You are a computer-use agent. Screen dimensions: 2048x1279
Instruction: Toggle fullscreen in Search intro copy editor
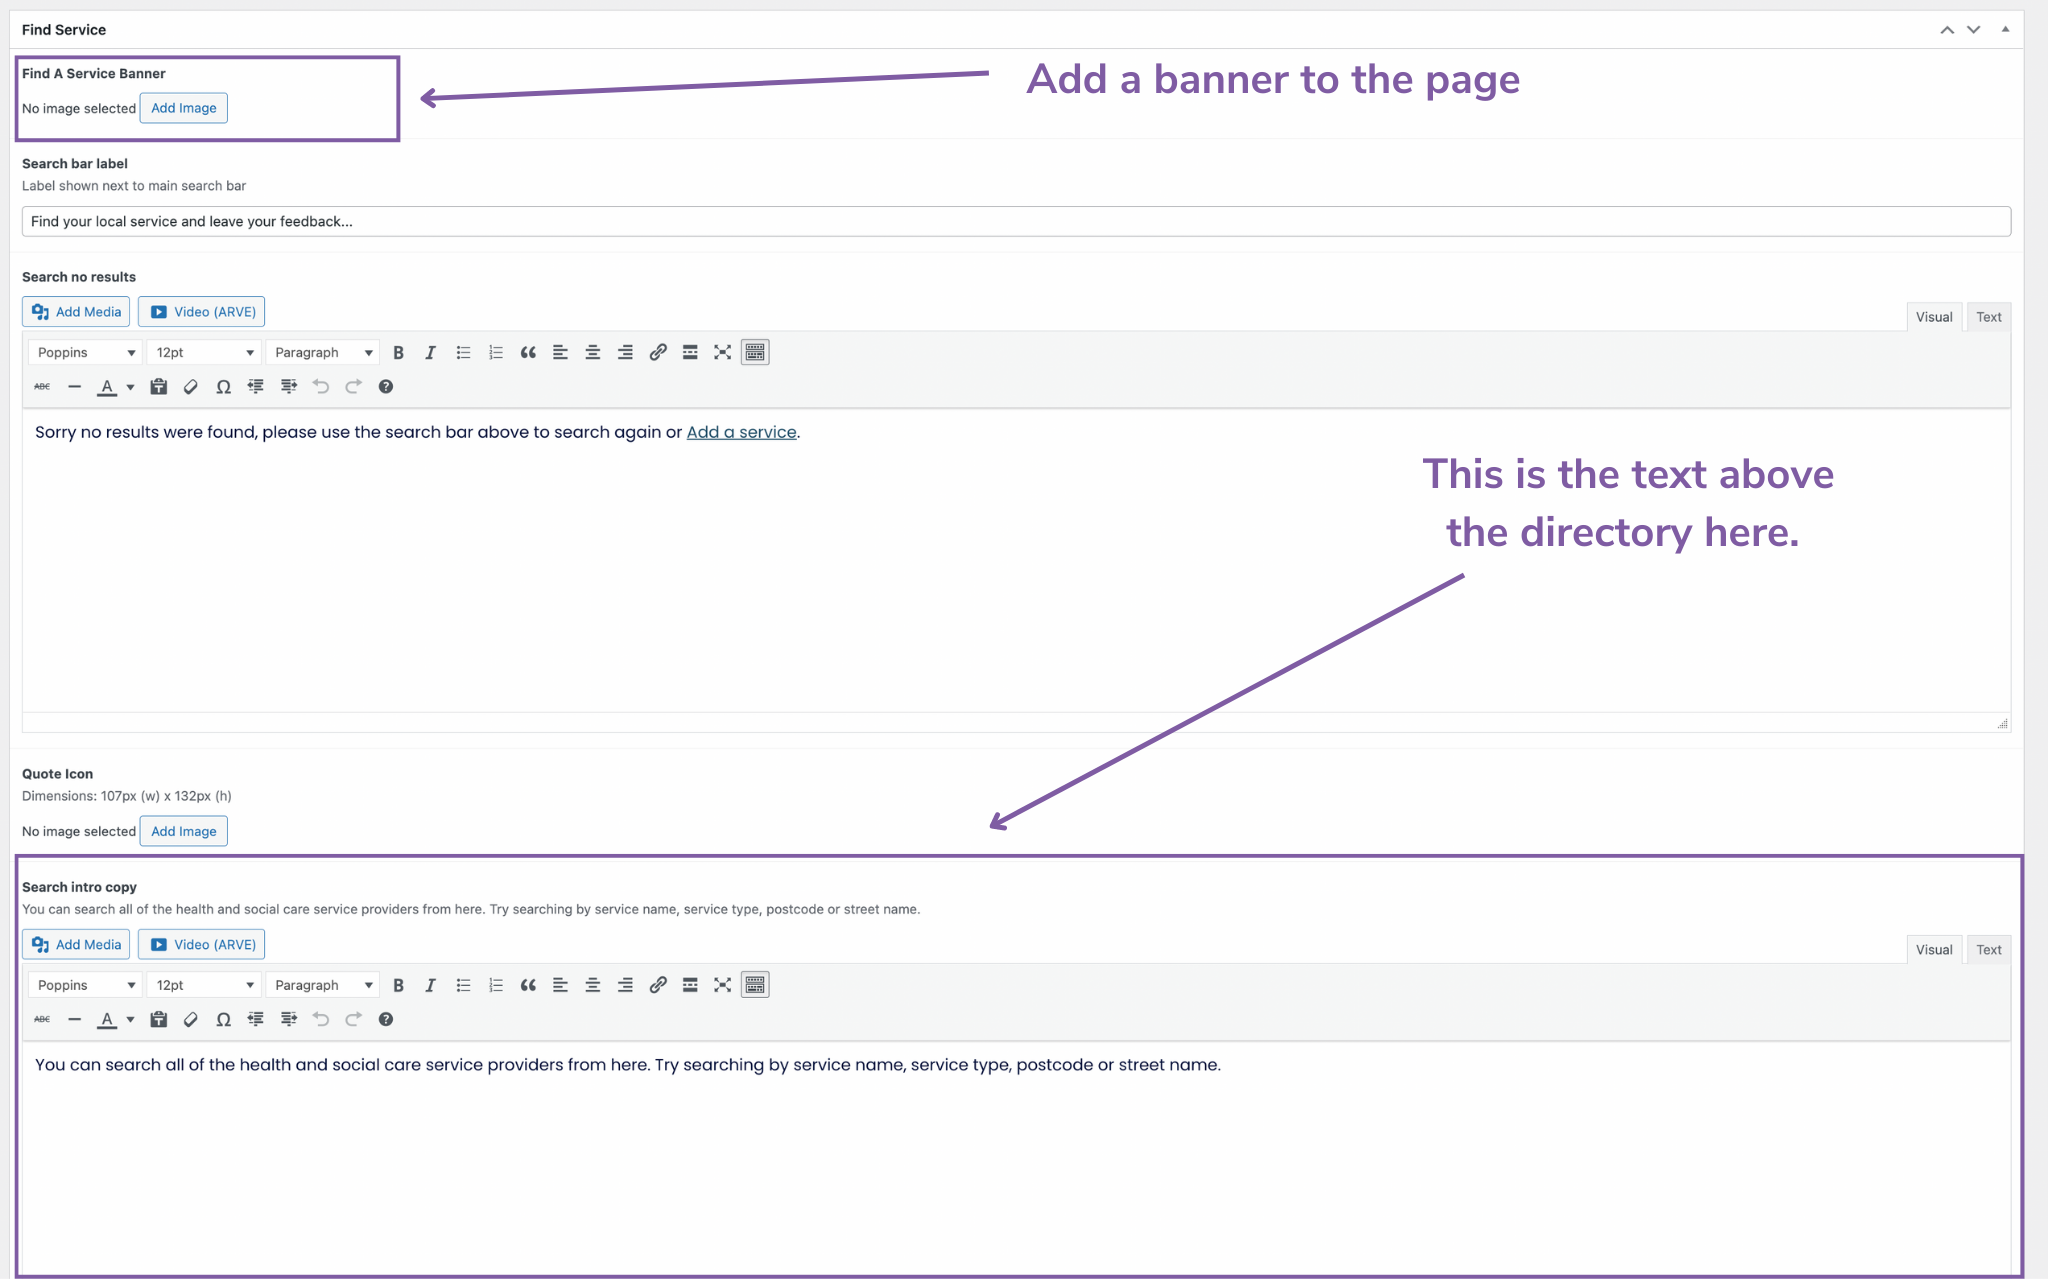pyautogui.click(x=722, y=985)
